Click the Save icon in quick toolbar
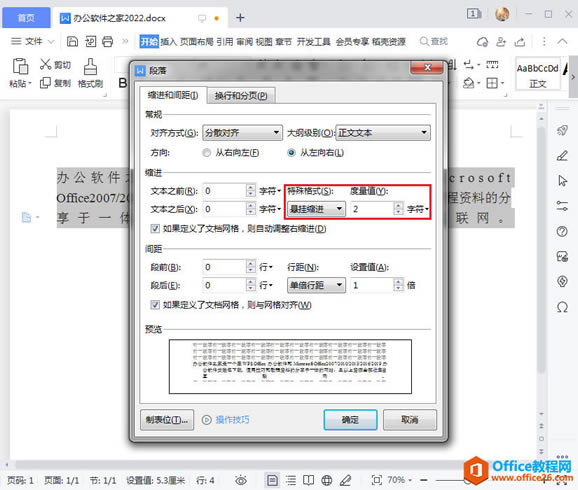The image size is (578, 490). 72,41
